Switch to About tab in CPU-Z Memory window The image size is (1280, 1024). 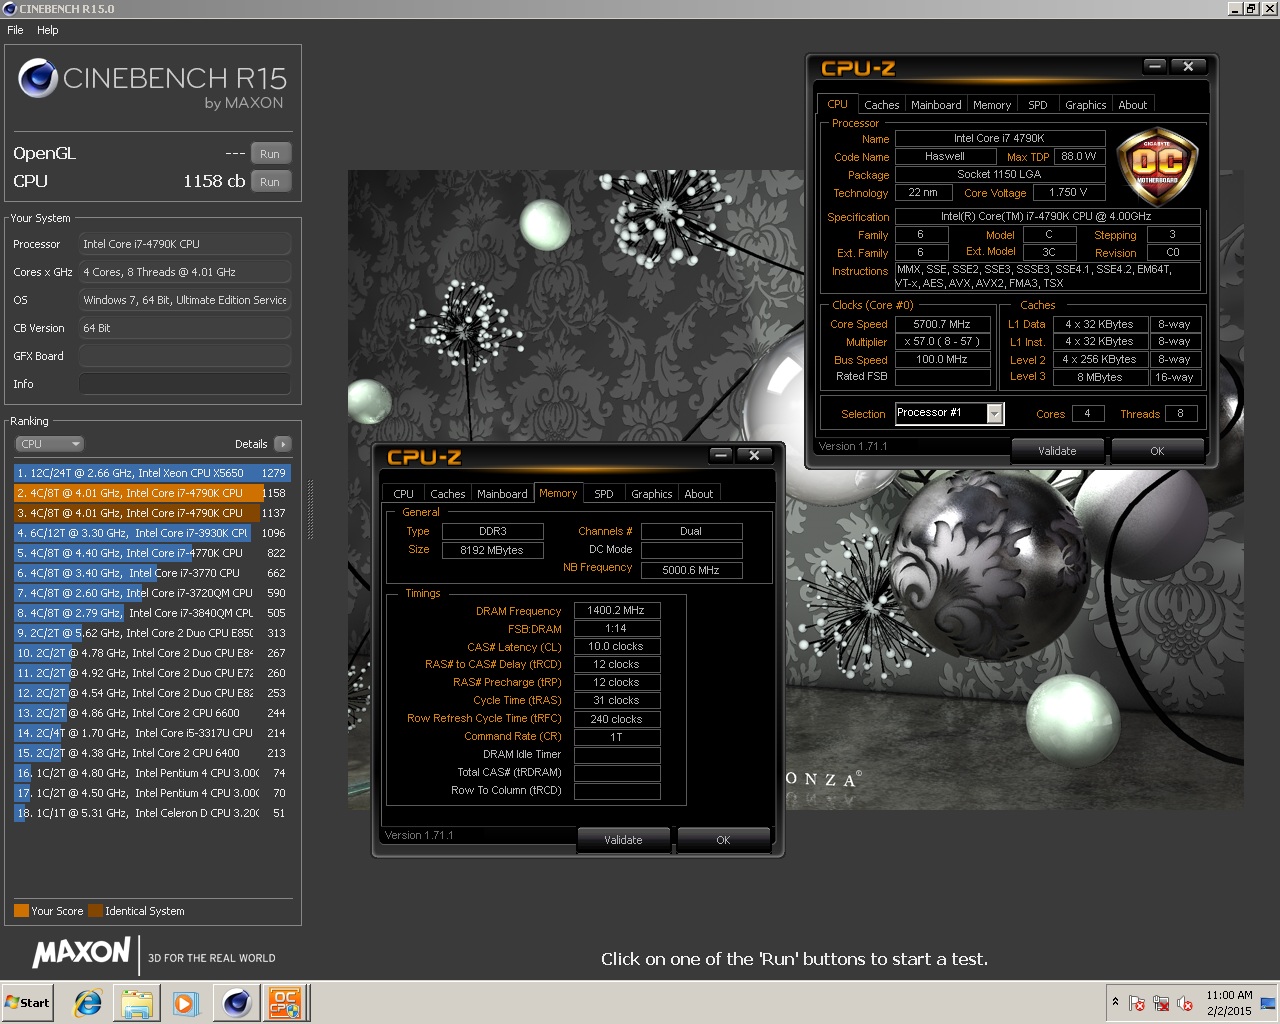coord(699,494)
